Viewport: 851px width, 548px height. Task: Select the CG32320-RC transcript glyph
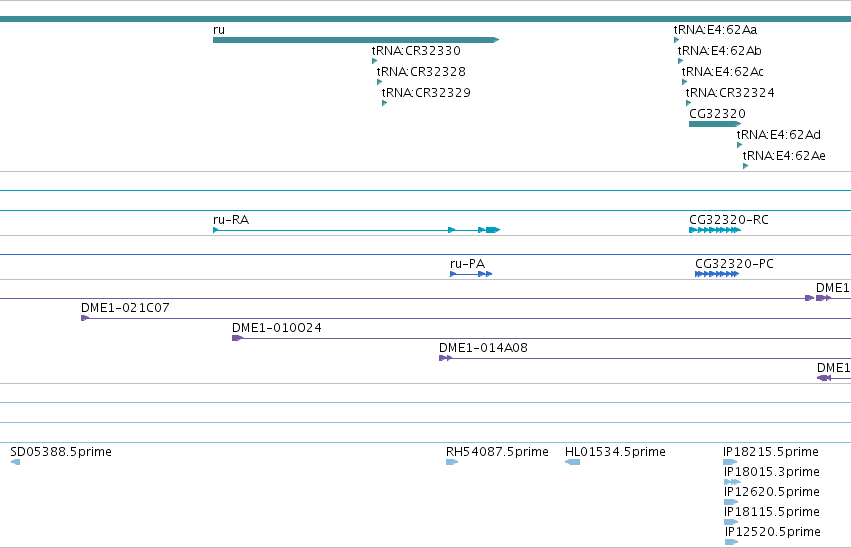pos(715,230)
